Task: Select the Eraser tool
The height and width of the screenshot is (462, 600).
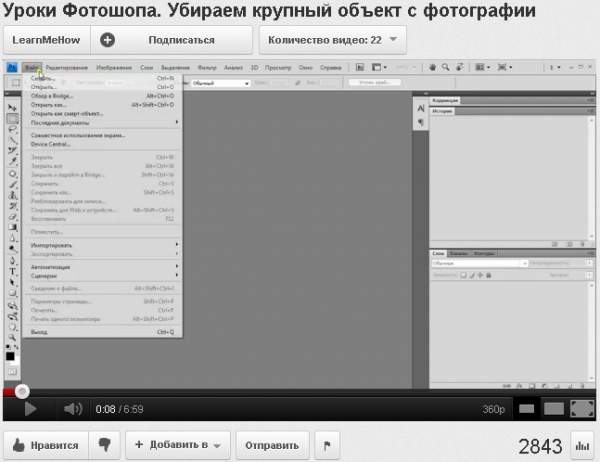Action: click(x=12, y=217)
